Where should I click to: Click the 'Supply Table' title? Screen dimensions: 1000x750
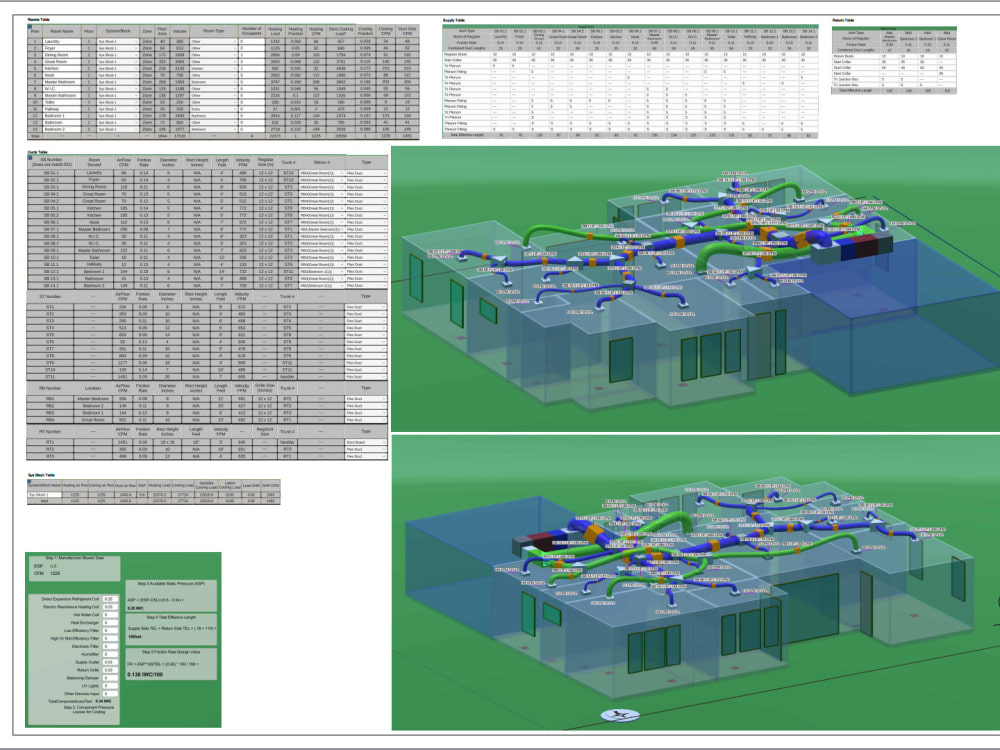tap(453, 20)
